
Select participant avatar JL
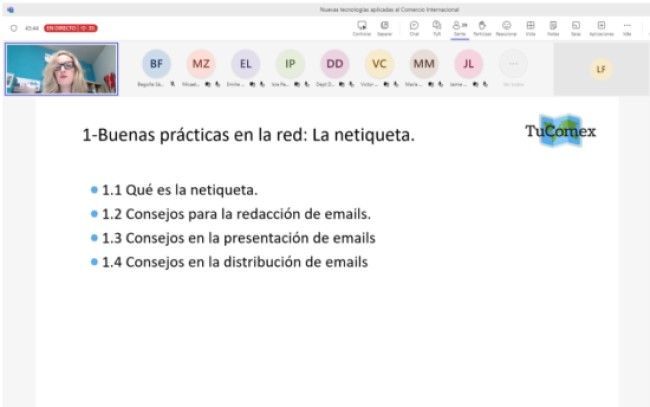coord(468,64)
